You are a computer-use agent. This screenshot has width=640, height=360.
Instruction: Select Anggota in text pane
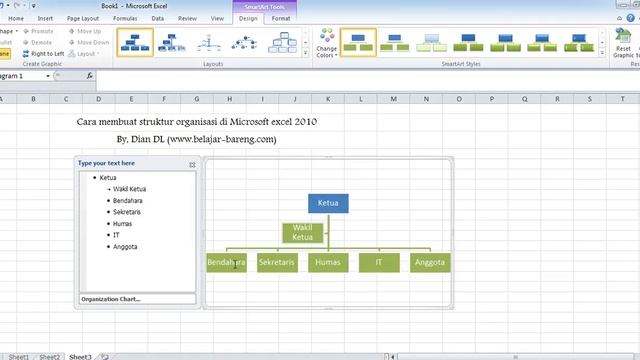coord(125,247)
